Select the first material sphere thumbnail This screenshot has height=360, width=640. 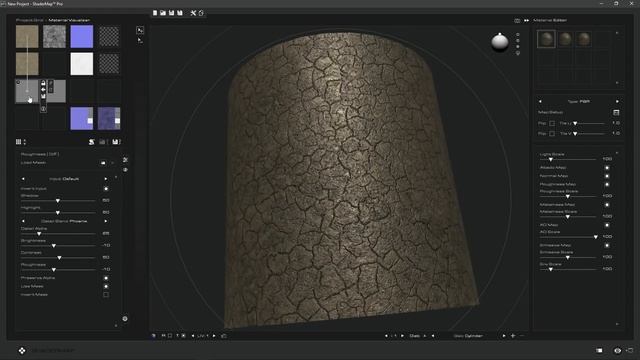546,39
